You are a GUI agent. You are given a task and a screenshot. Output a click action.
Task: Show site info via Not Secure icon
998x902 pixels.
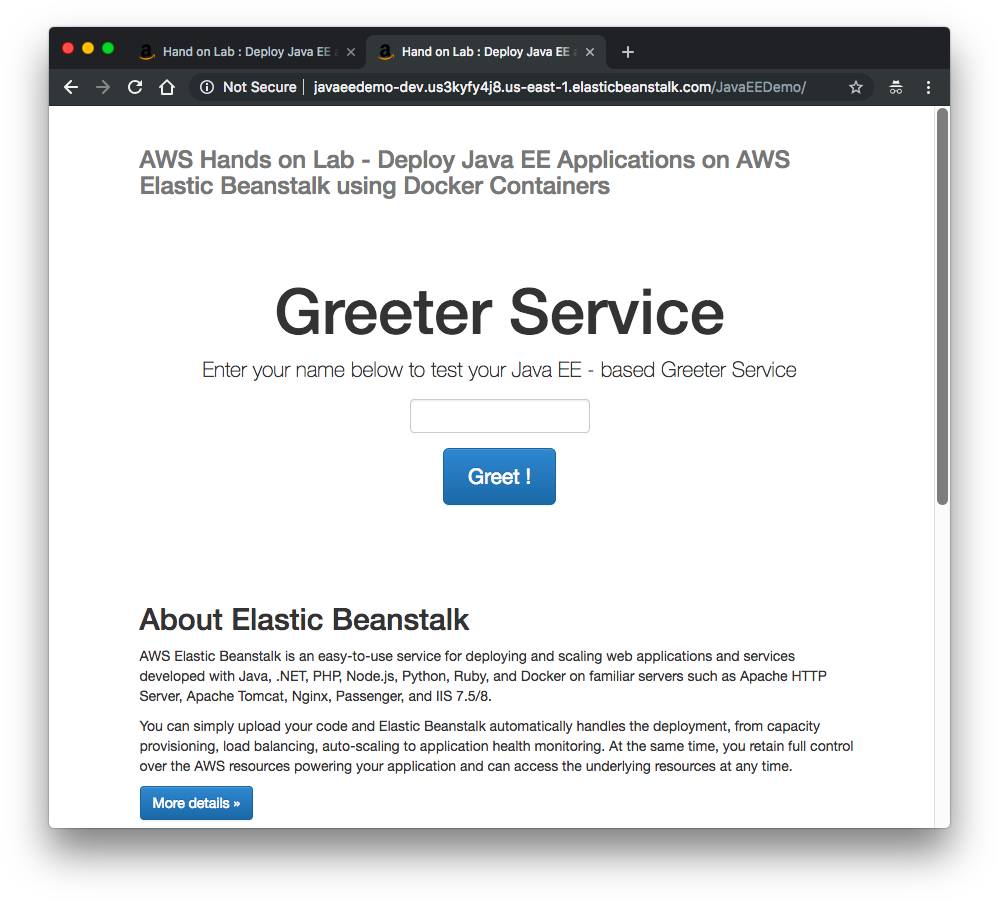click(207, 87)
